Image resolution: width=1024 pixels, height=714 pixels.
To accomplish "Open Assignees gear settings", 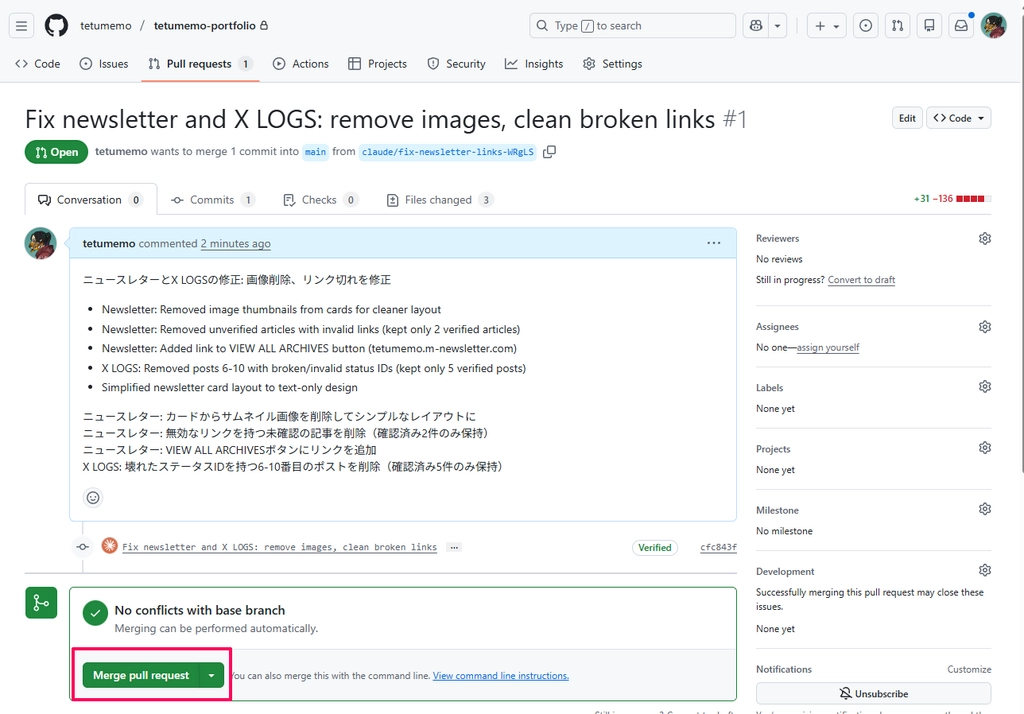I will 985,327.
